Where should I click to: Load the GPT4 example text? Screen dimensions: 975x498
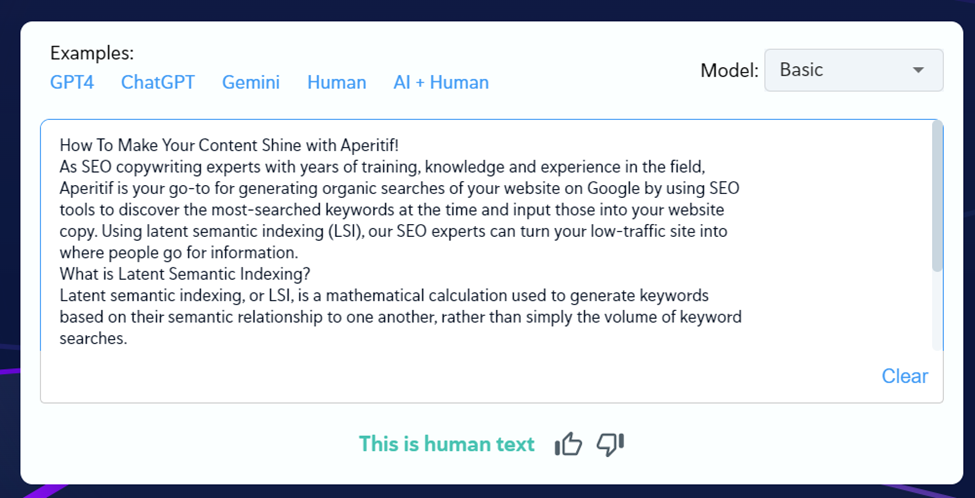(x=72, y=82)
